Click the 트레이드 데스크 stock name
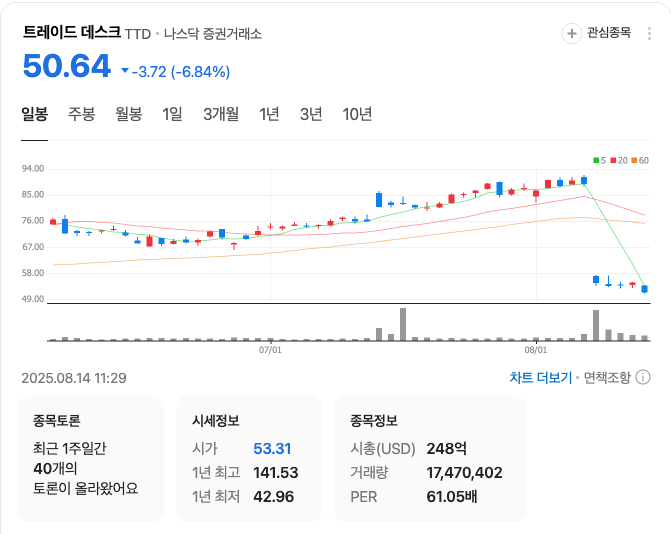The width and height of the screenshot is (671, 534). coord(71,32)
